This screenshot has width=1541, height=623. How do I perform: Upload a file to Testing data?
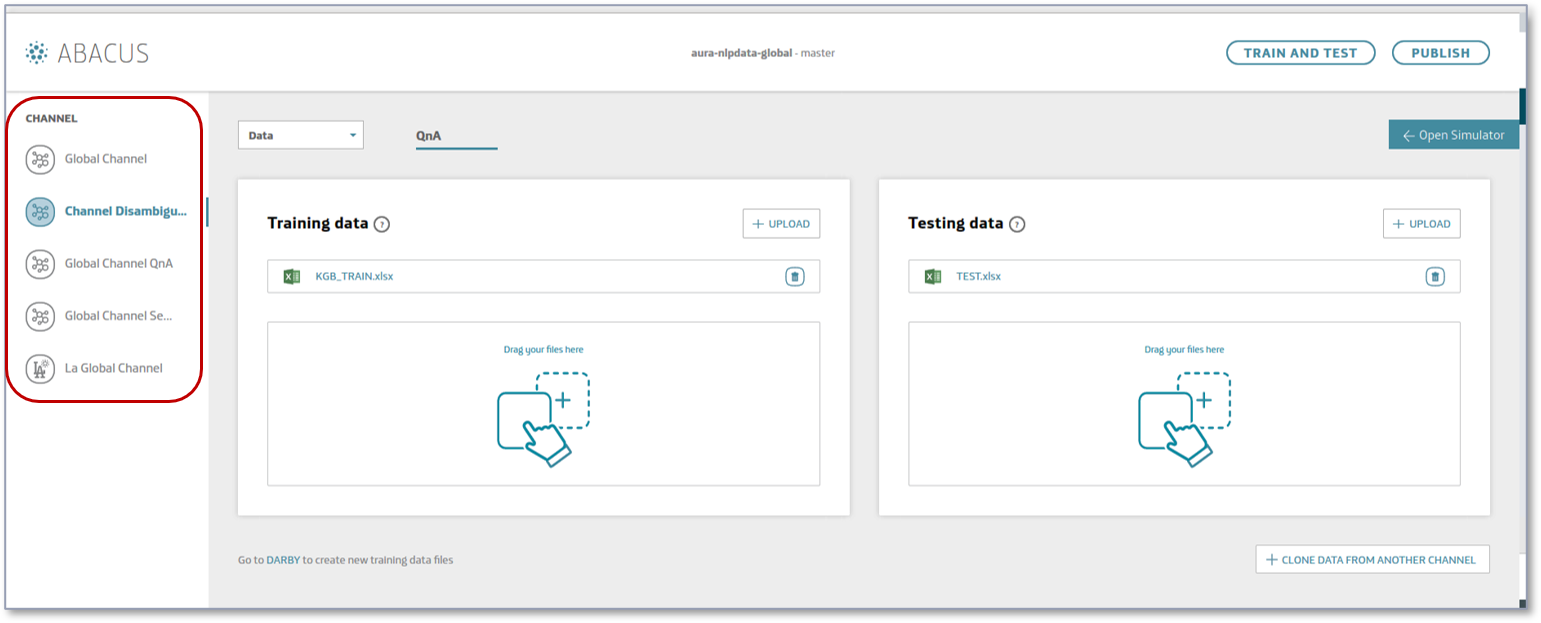click(x=1422, y=224)
